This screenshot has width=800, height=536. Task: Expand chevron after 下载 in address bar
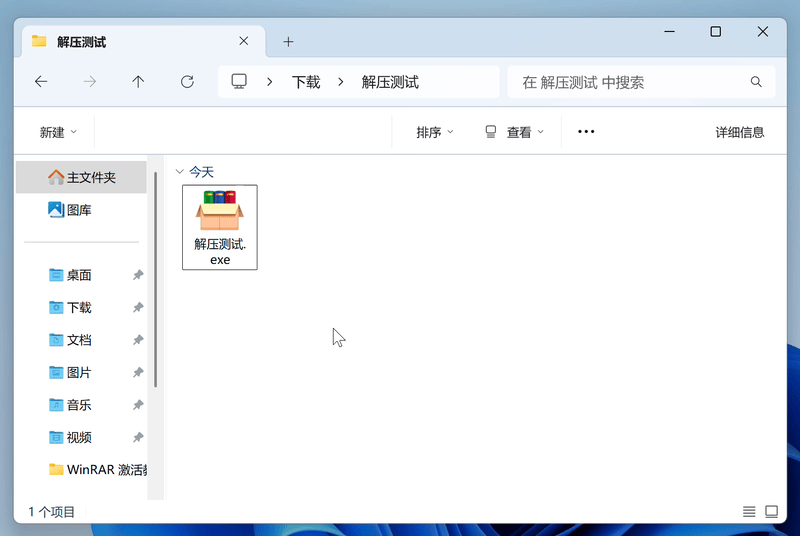coord(341,82)
